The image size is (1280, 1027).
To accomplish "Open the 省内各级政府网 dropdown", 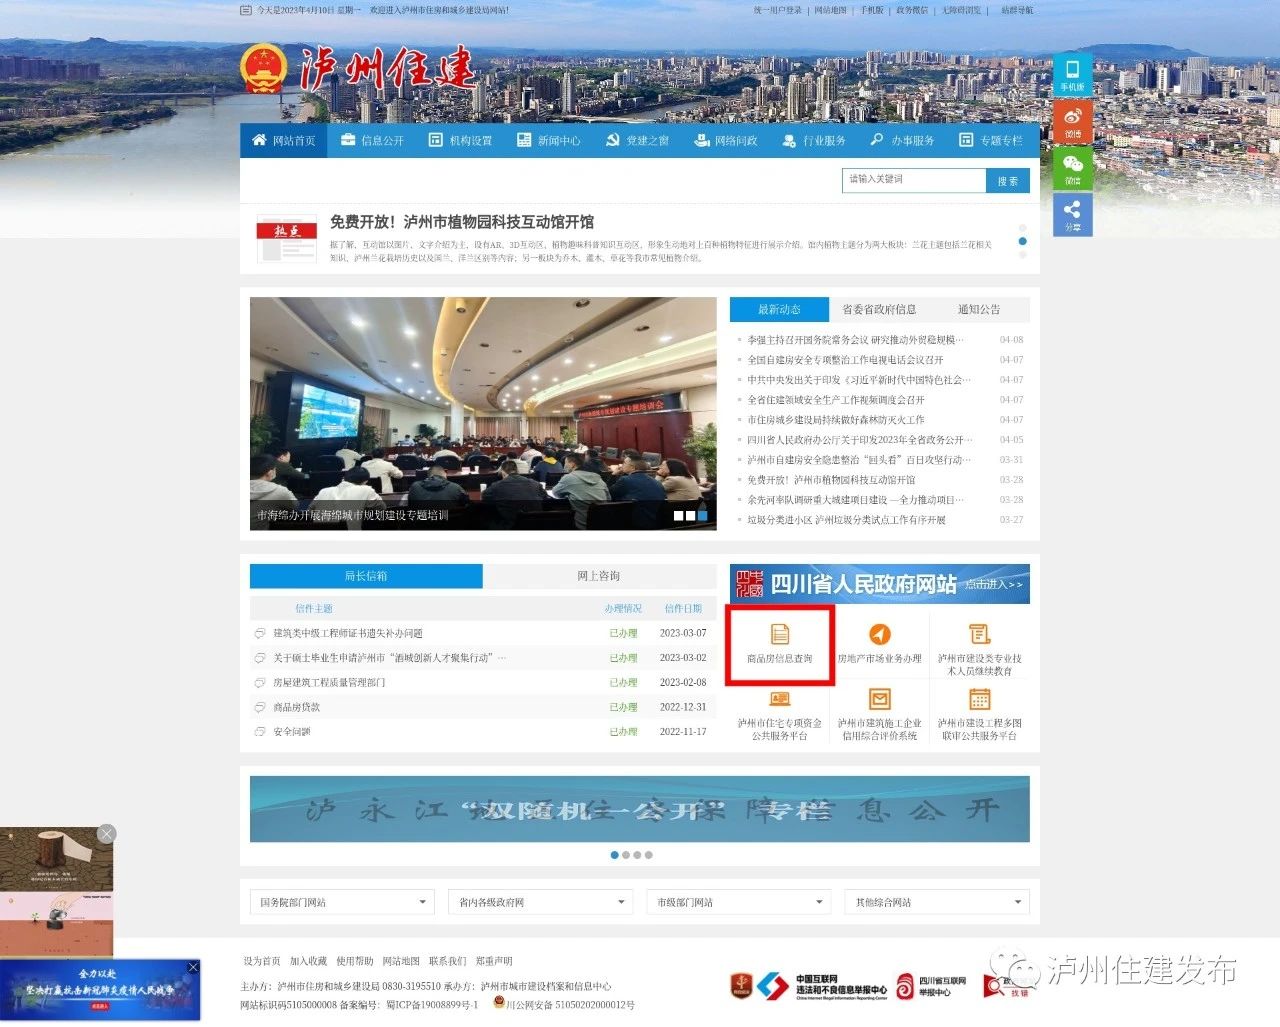I will (x=539, y=901).
